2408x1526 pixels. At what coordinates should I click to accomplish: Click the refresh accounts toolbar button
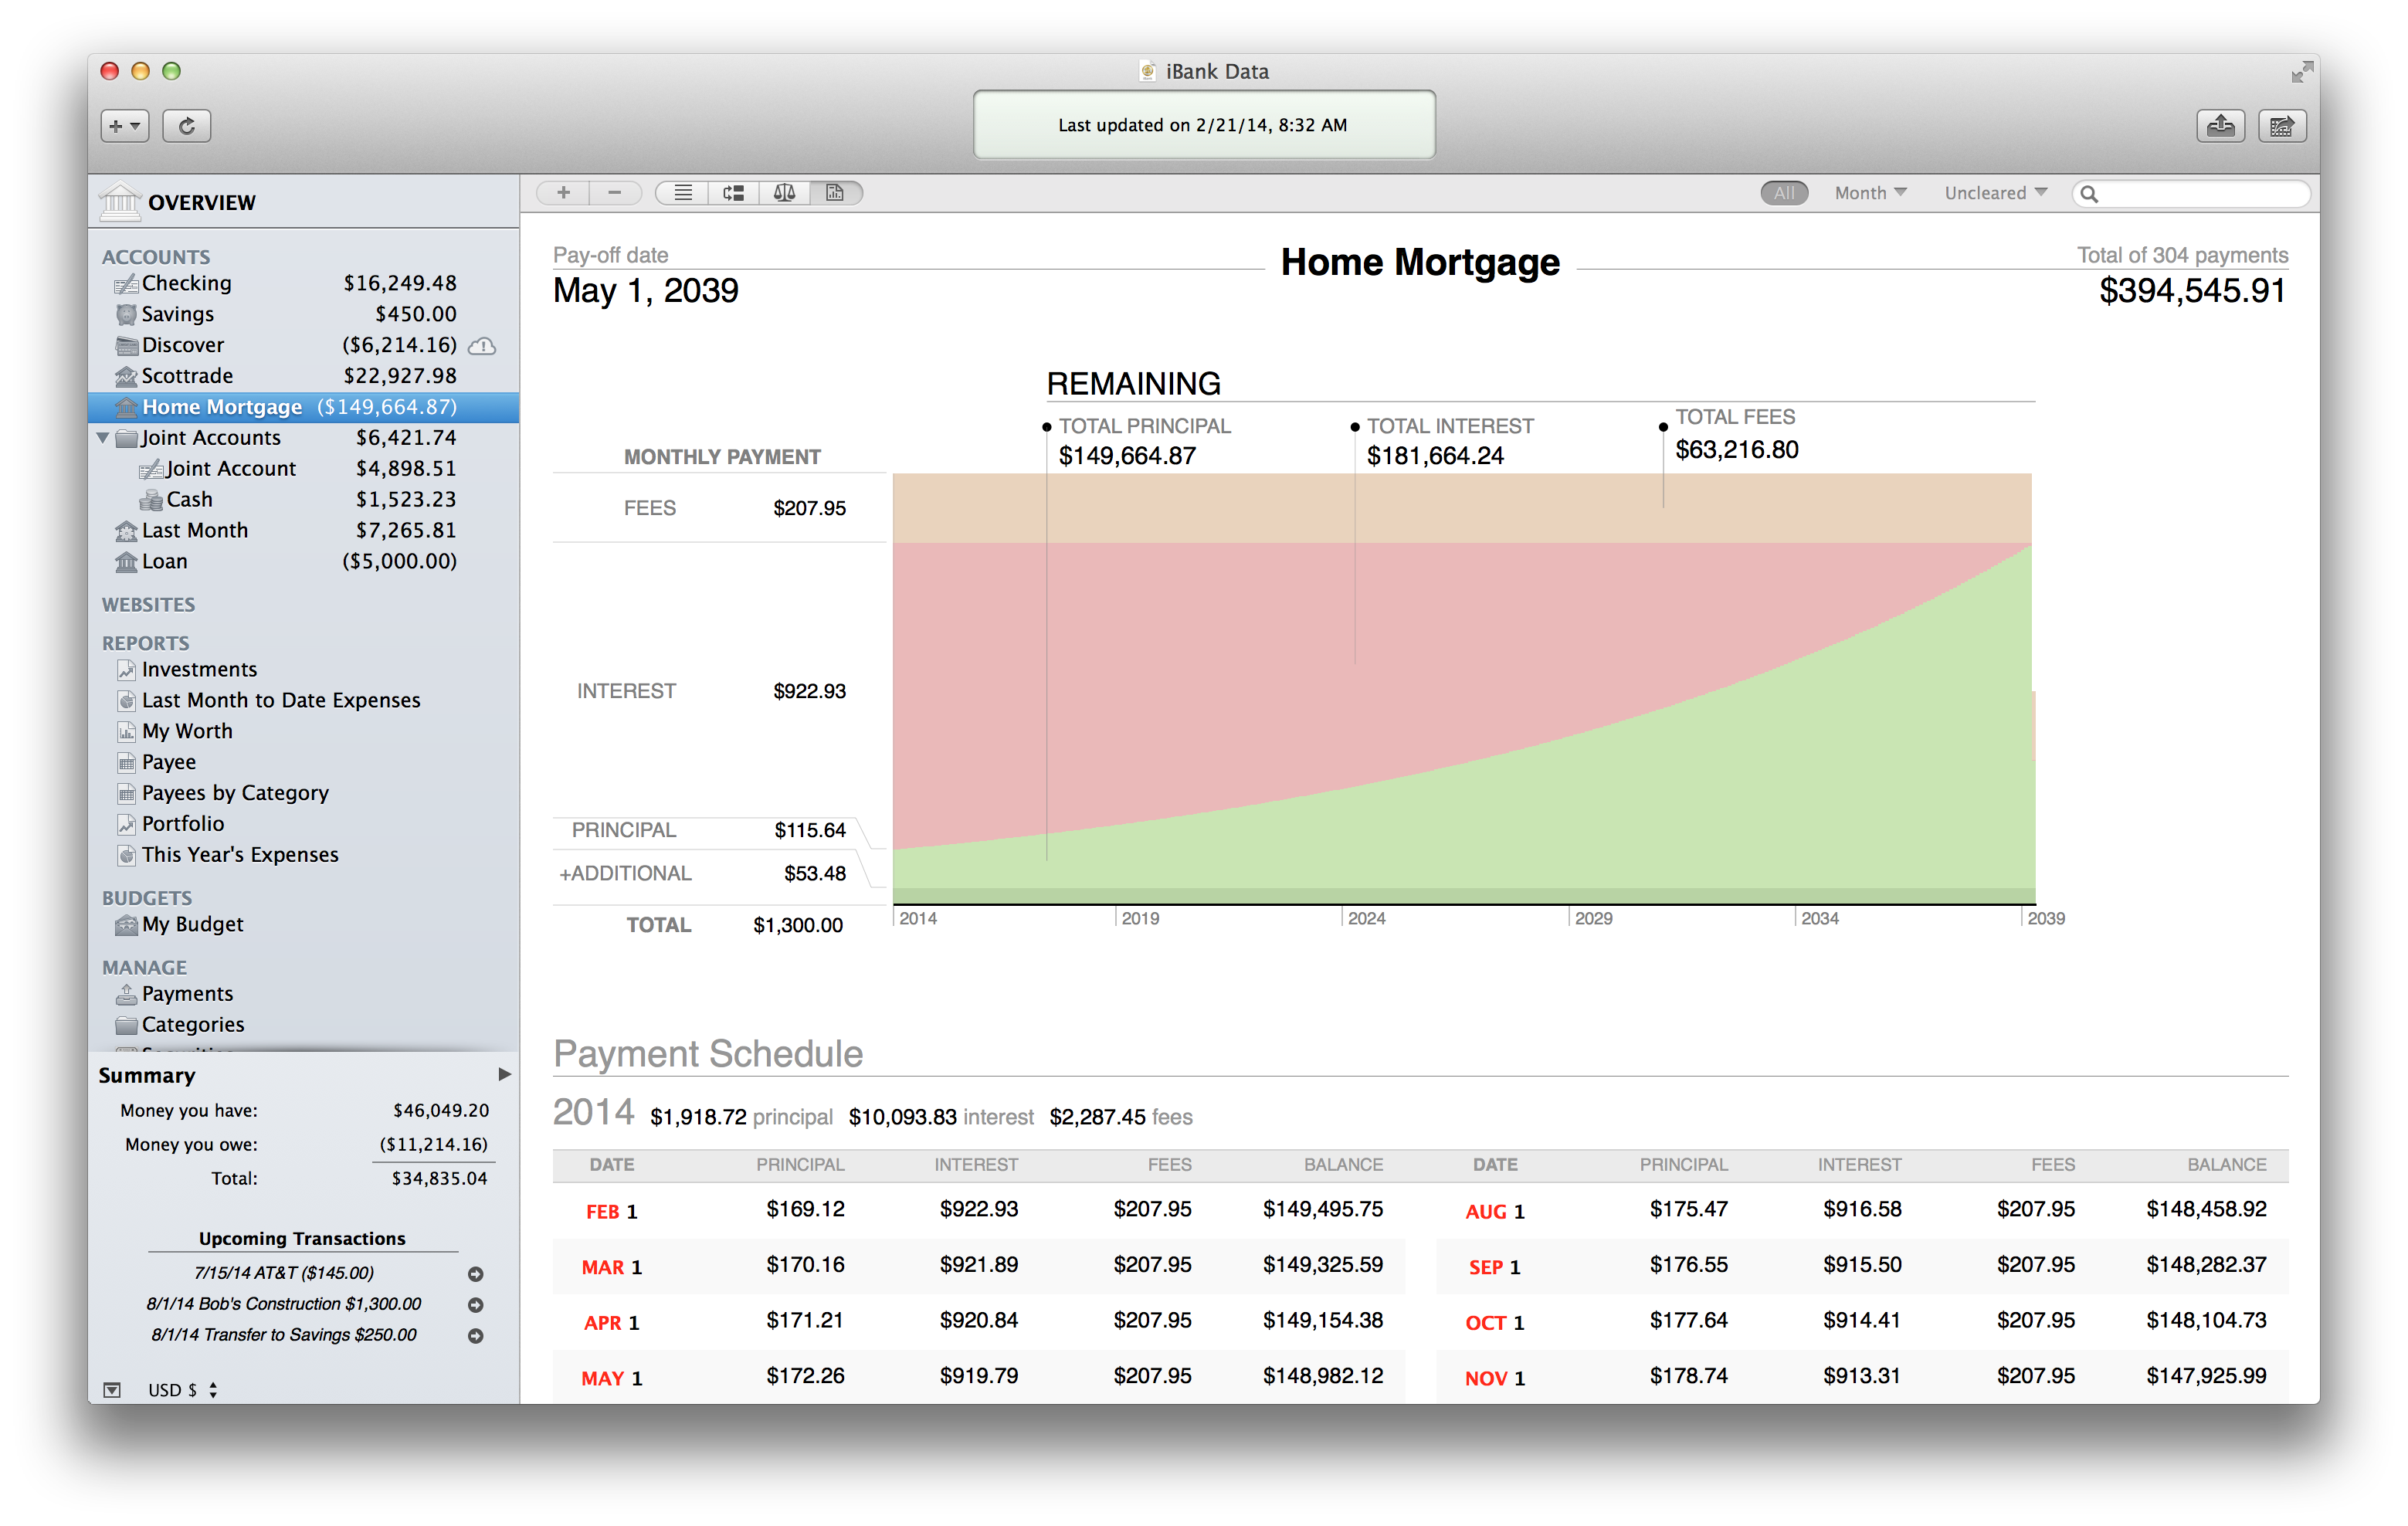pyautogui.click(x=186, y=126)
